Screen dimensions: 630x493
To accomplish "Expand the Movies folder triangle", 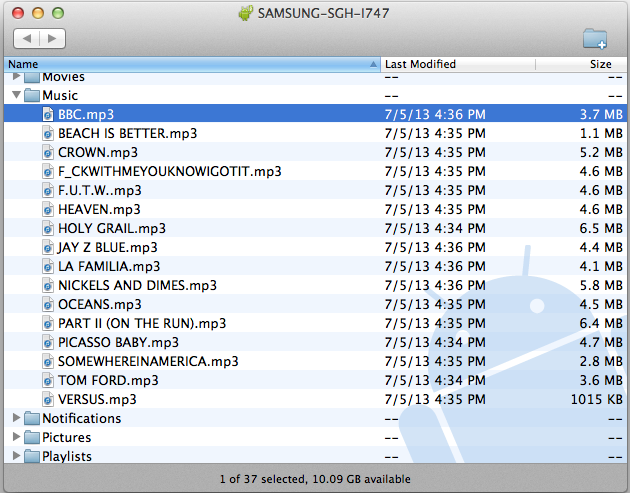I will (16, 76).
